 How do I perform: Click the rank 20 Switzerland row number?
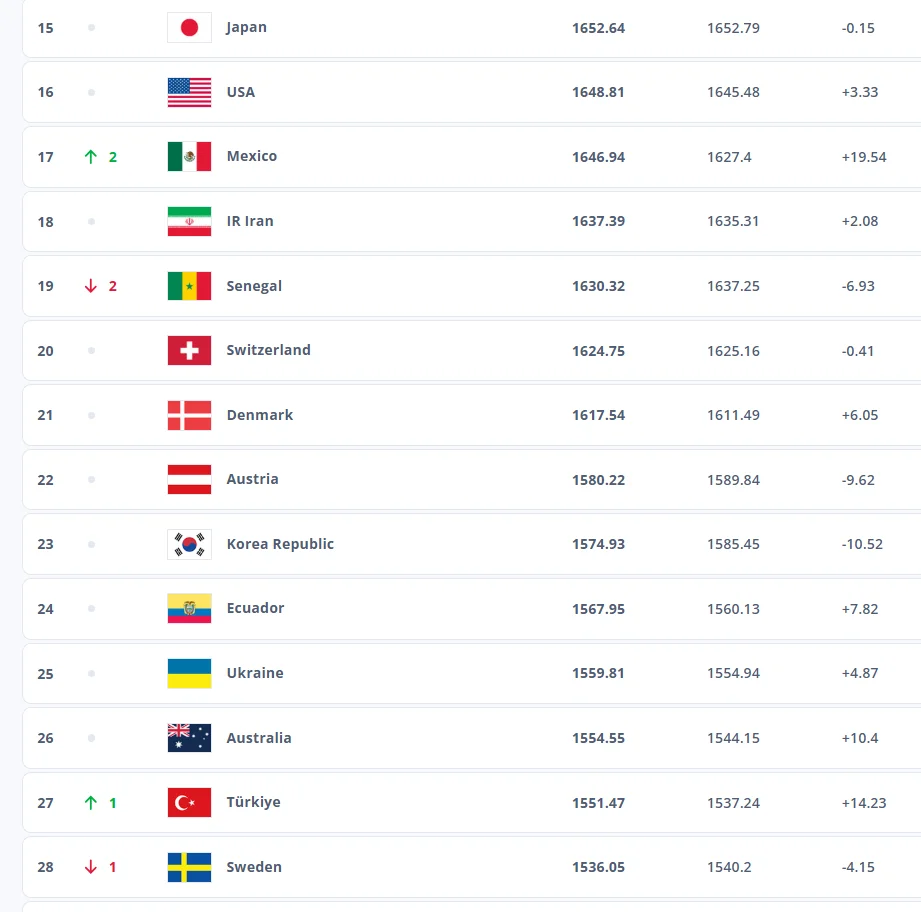click(46, 351)
